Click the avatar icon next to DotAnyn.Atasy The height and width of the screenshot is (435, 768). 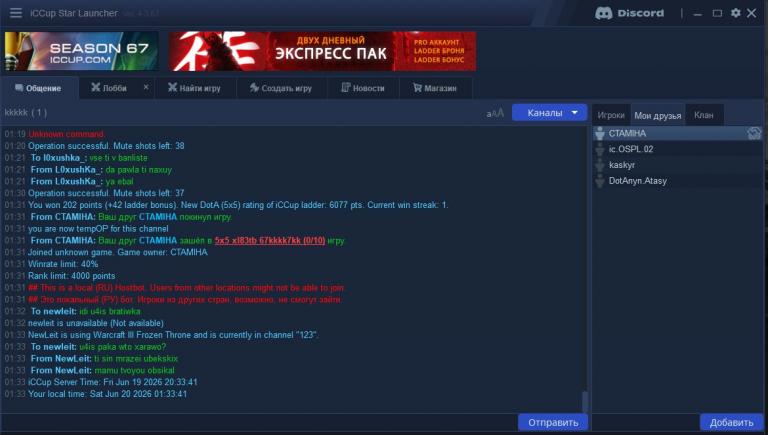tap(600, 181)
